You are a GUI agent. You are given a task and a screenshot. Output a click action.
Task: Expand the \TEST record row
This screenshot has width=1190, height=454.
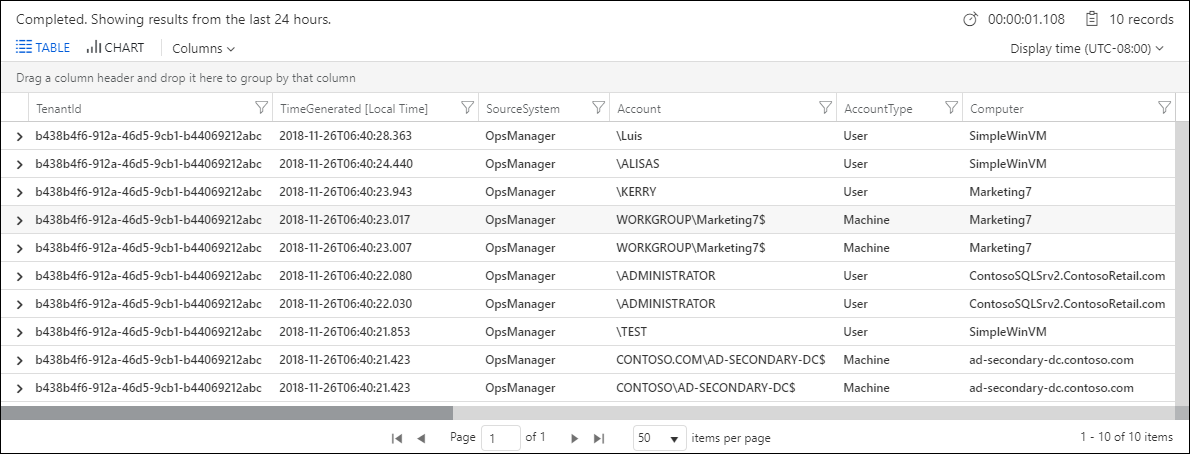pyautogui.click(x=19, y=332)
